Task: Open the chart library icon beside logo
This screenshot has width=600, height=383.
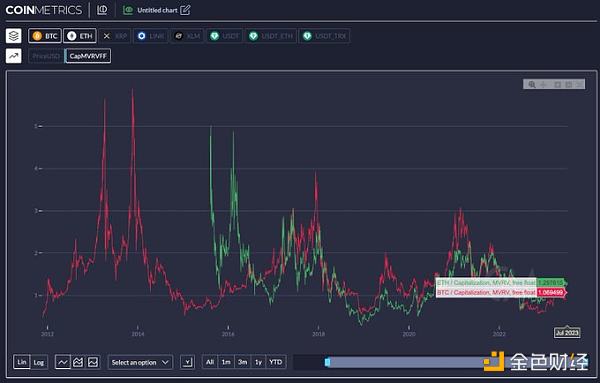Action: click(x=102, y=10)
